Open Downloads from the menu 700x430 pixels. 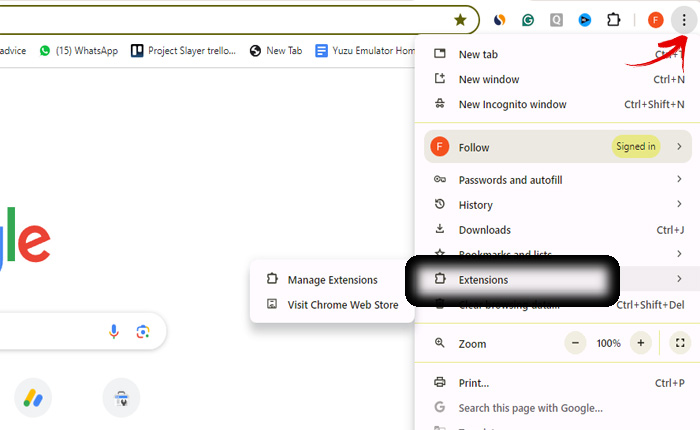(557, 230)
